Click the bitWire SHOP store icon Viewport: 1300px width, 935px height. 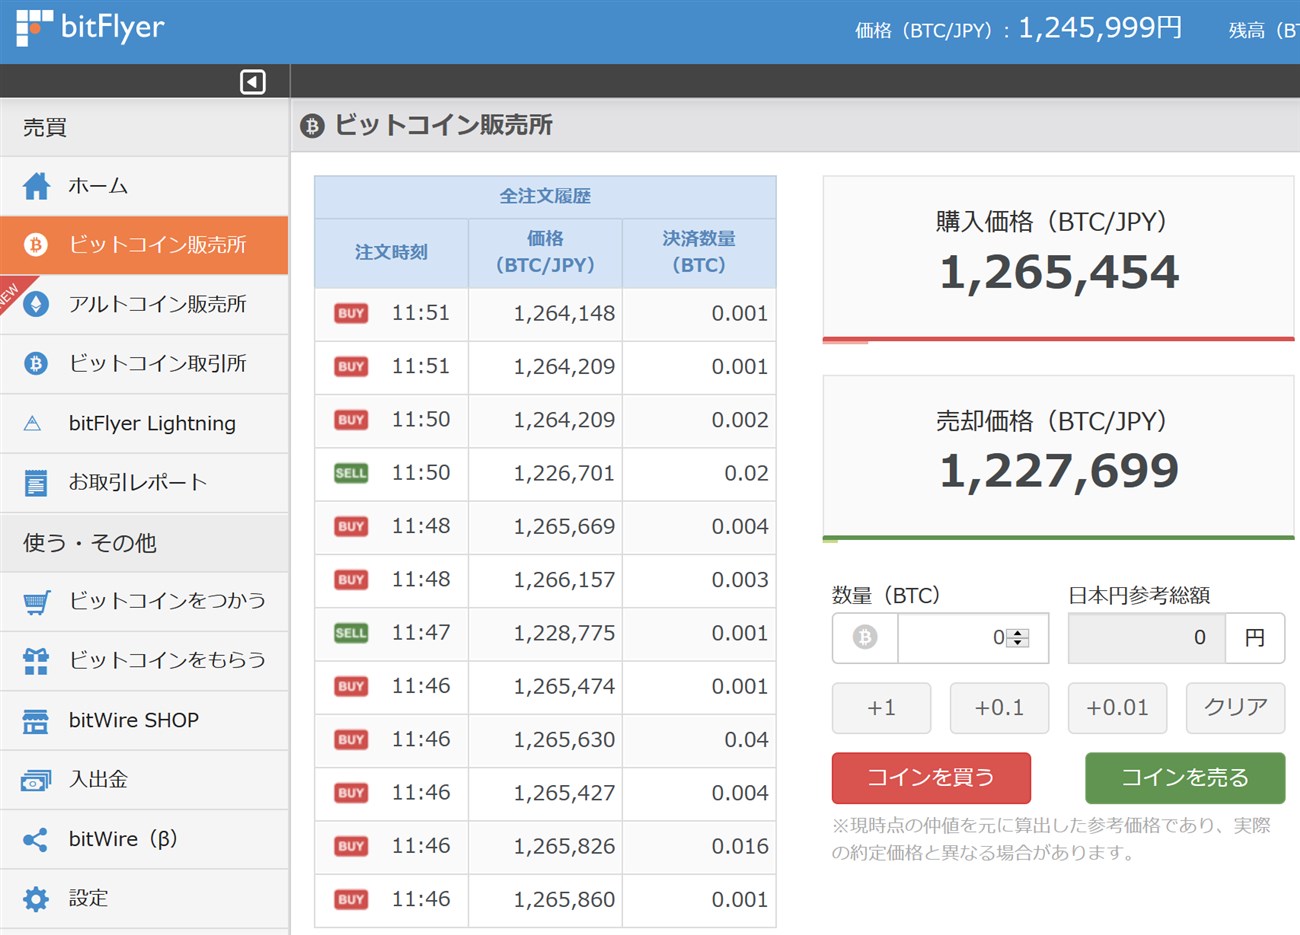(x=36, y=721)
